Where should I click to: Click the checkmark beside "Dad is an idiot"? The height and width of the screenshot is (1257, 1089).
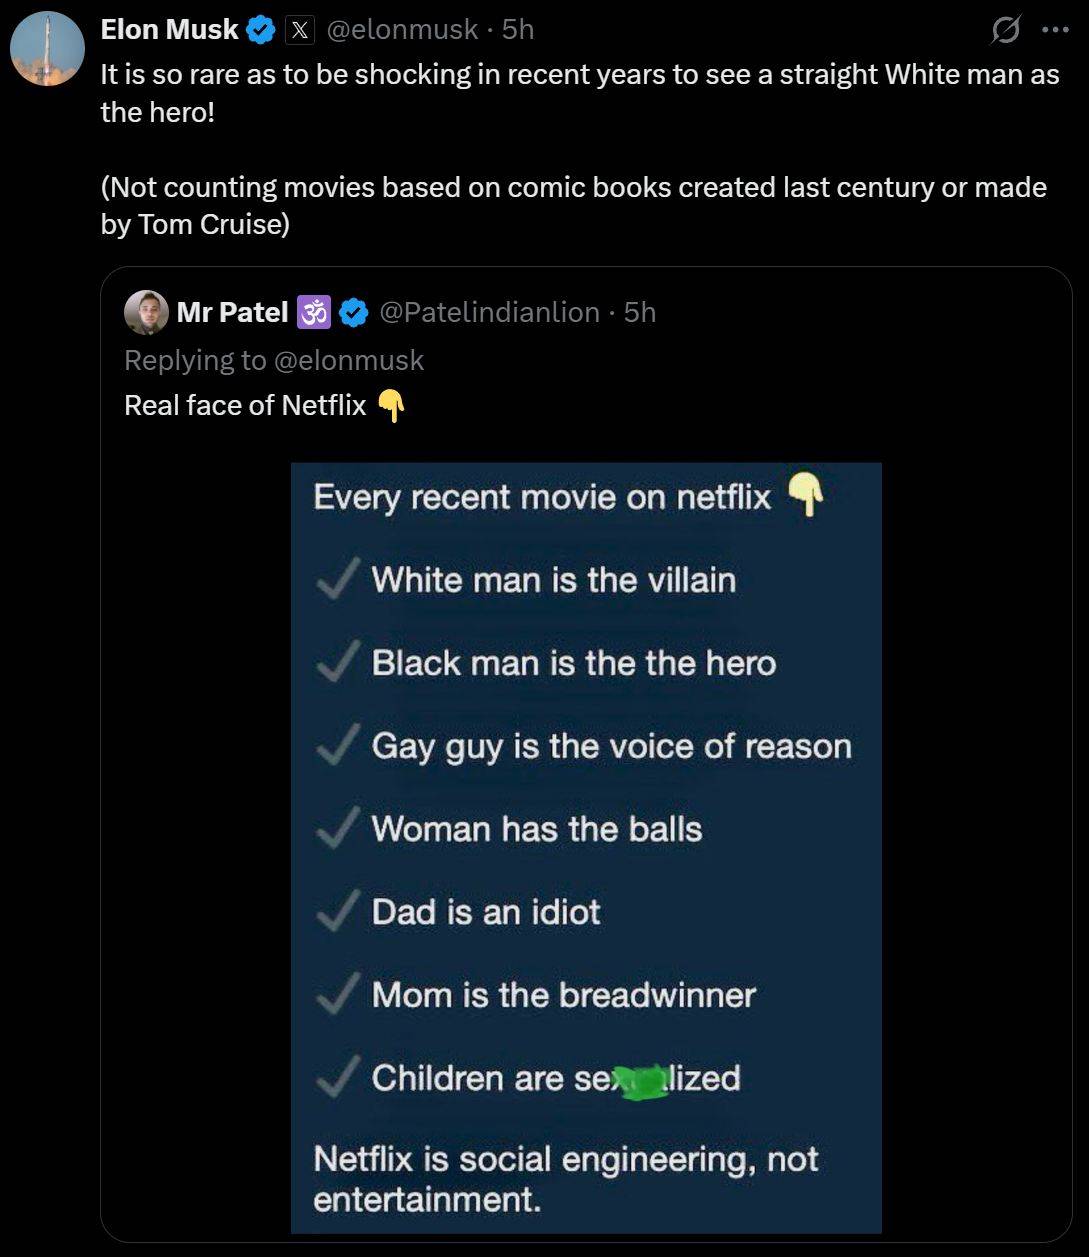click(334, 912)
